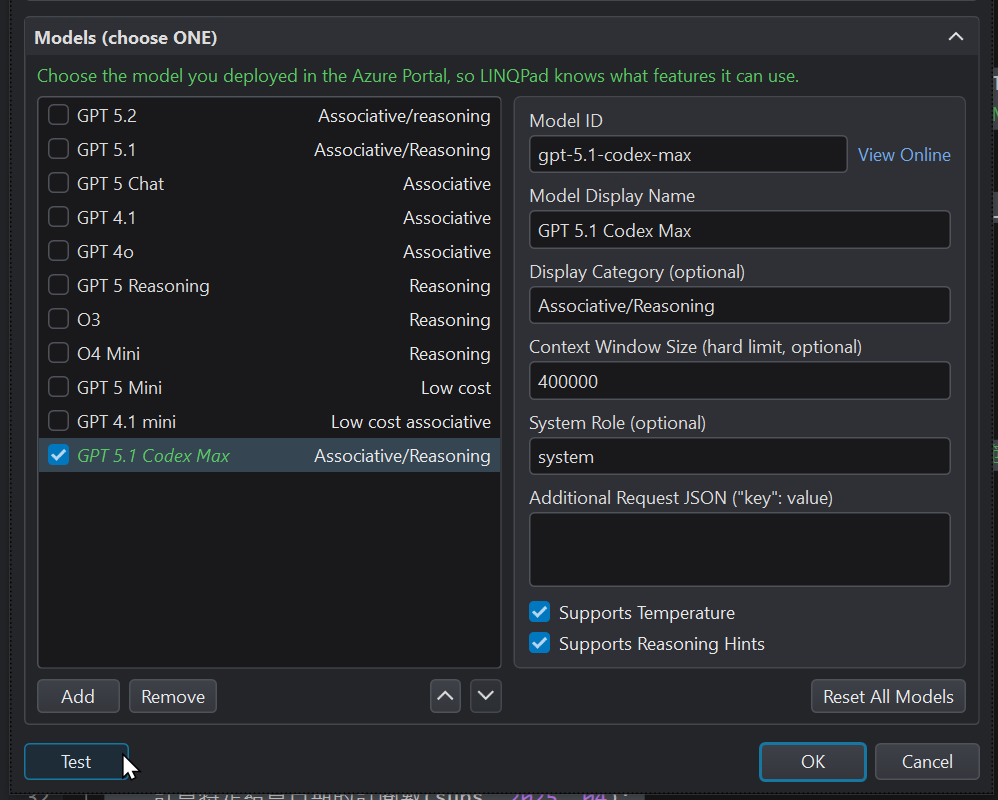Move selected model up in list
Screen dimensions: 998x800
[x=445, y=696]
